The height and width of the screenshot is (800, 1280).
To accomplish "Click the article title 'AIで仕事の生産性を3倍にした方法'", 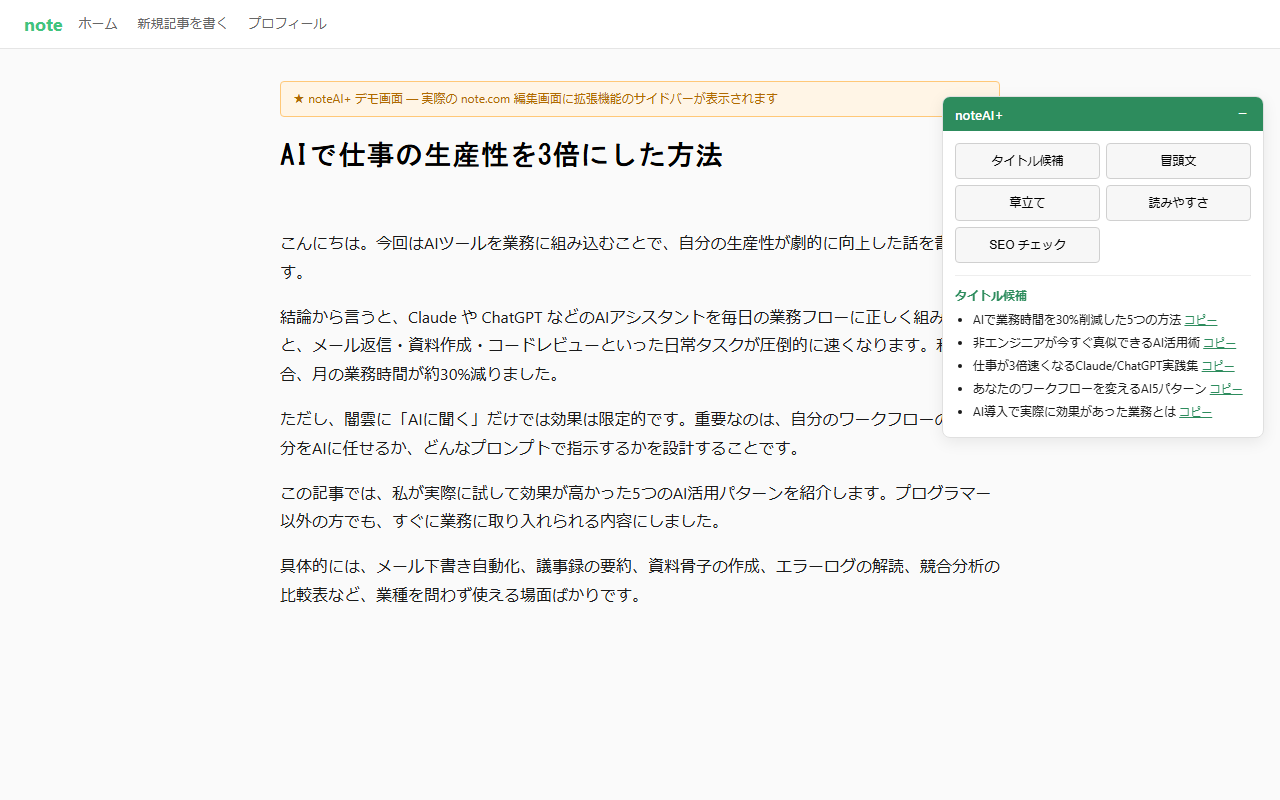I will click(501, 156).
